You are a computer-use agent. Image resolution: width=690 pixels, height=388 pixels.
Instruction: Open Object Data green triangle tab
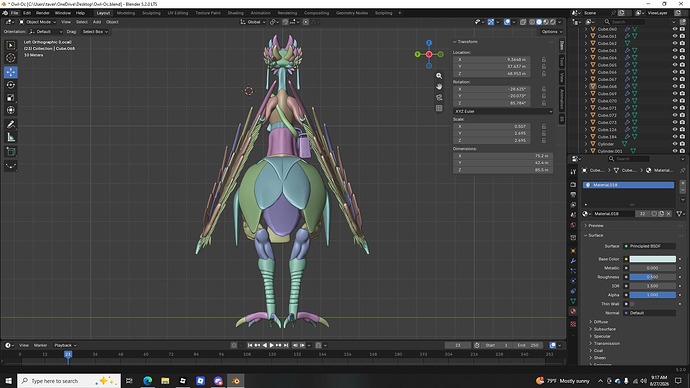click(x=573, y=301)
